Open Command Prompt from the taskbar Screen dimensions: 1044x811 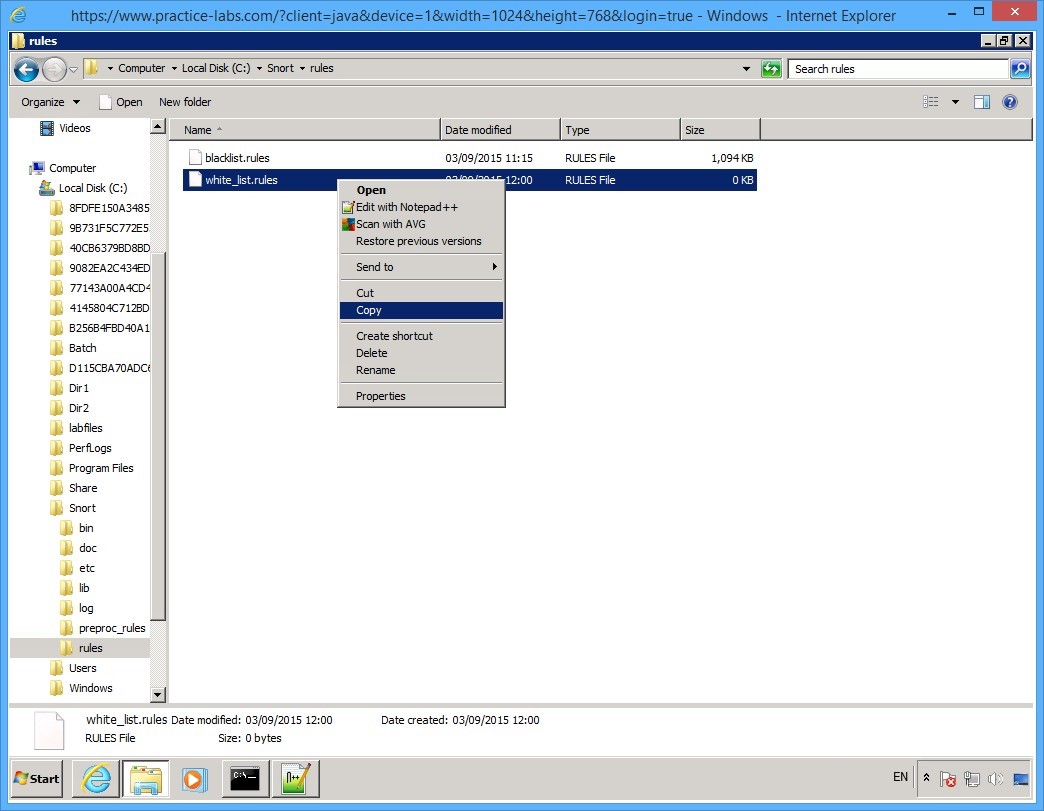pos(245,779)
